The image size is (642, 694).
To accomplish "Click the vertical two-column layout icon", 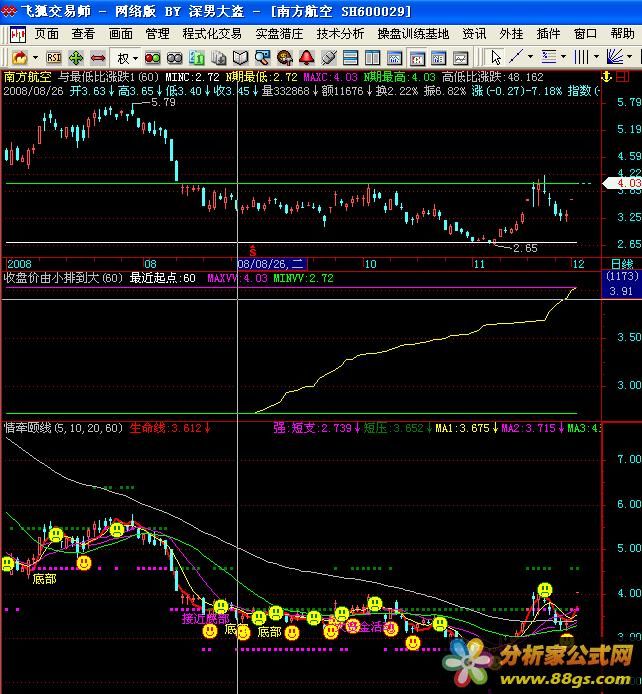I will tap(373, 58).
